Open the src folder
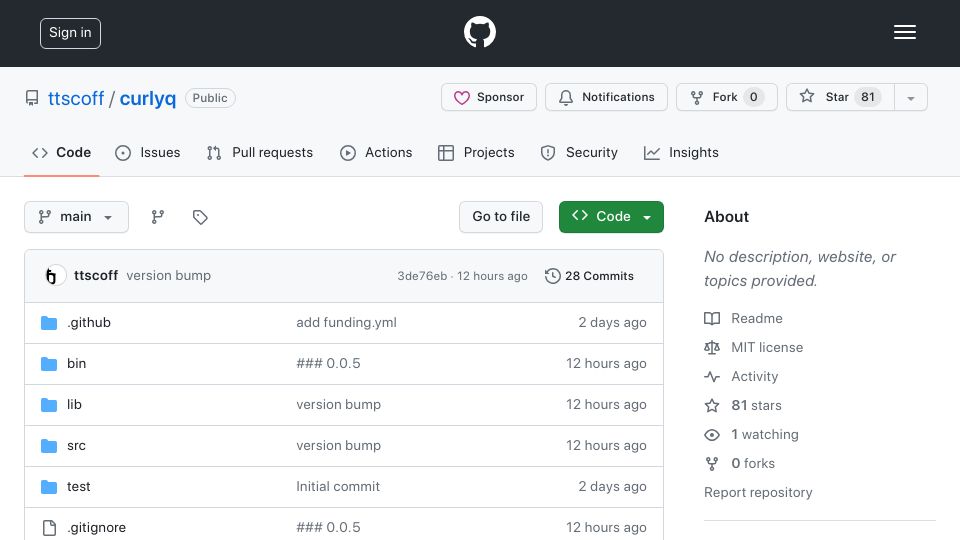The width and height of the screenshot is (960, 540). 77,446
